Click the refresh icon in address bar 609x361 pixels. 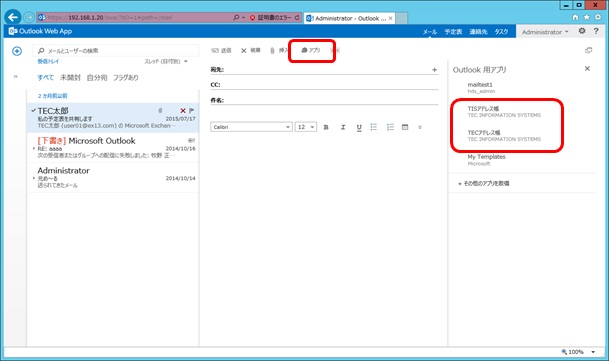tap(297, 17)
